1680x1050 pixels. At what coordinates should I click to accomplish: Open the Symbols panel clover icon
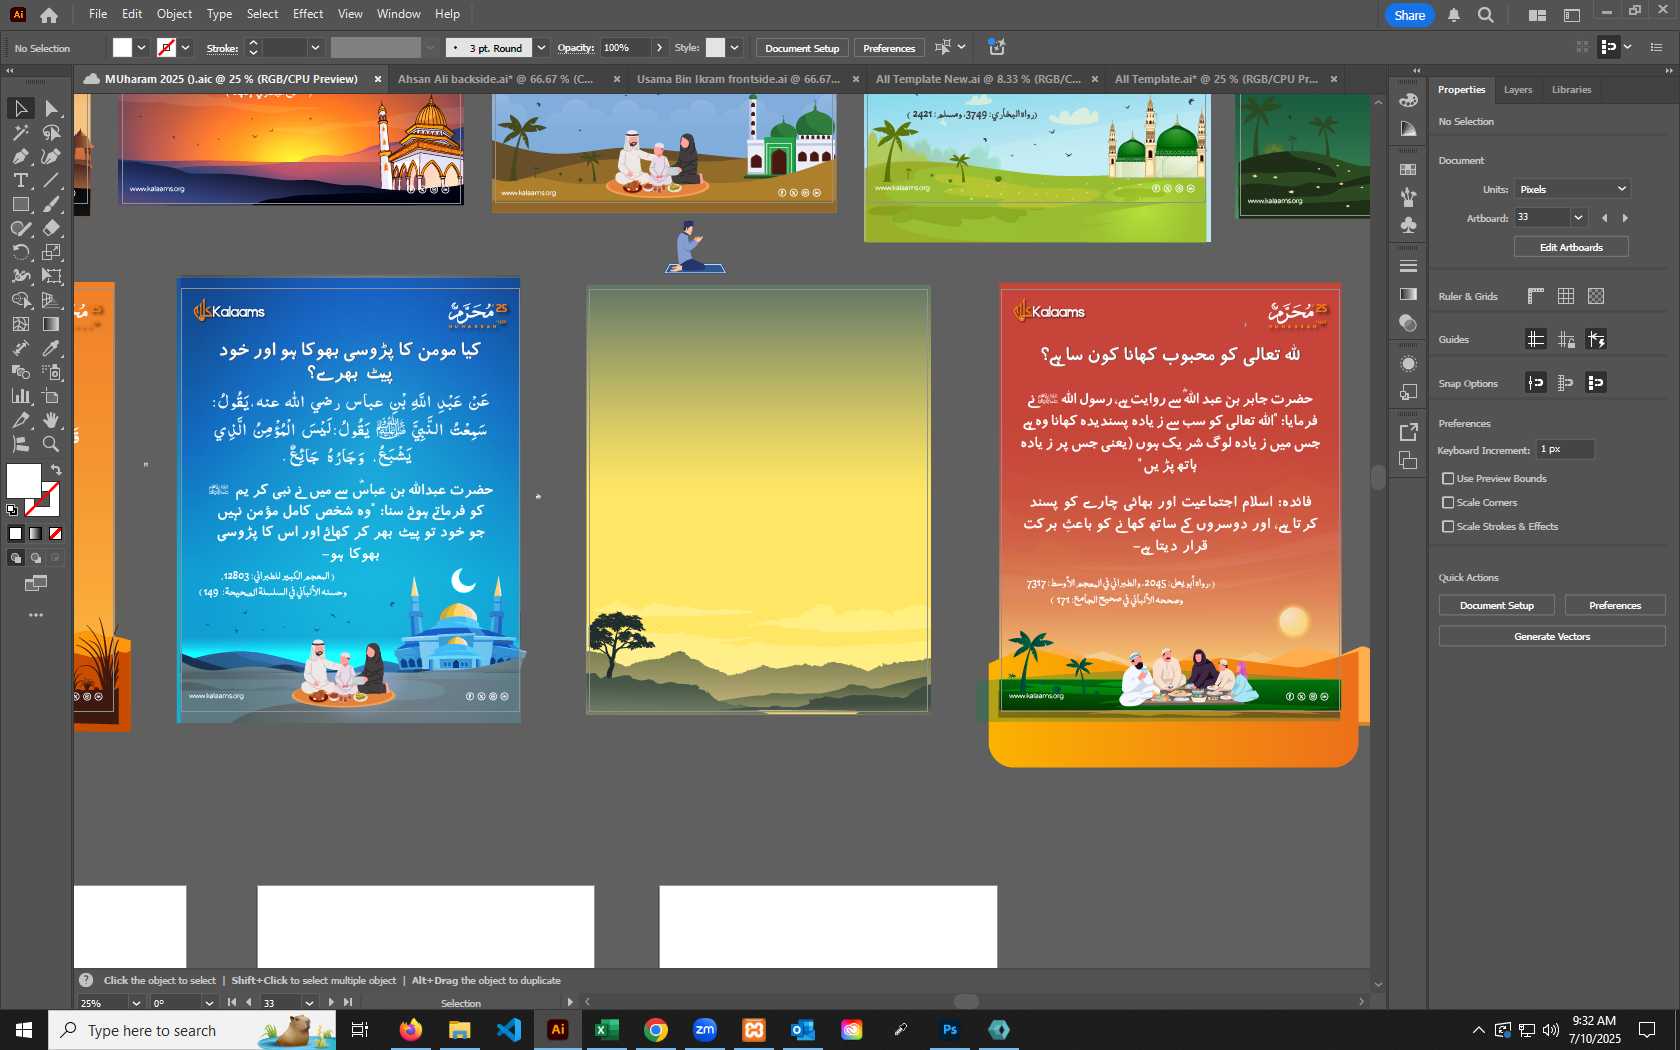pyautogui.click(x=1408, y=226)
